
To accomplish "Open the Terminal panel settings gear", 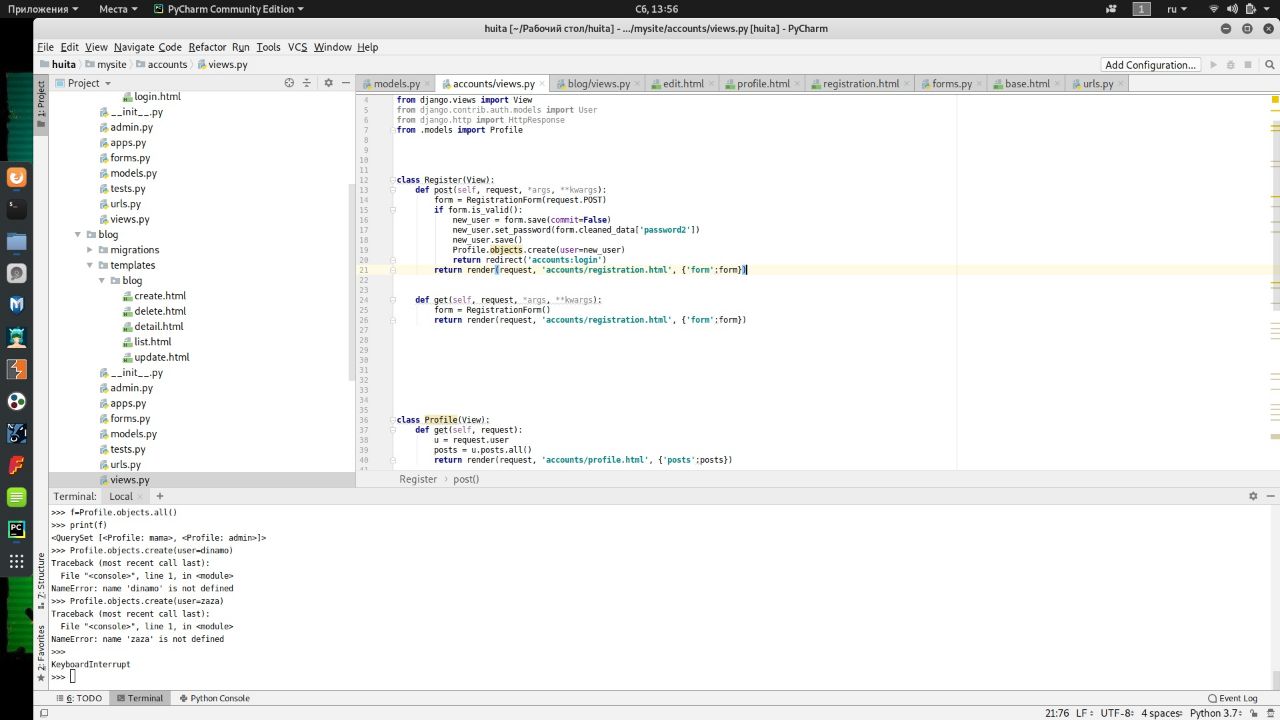I will click(1253, 496).
